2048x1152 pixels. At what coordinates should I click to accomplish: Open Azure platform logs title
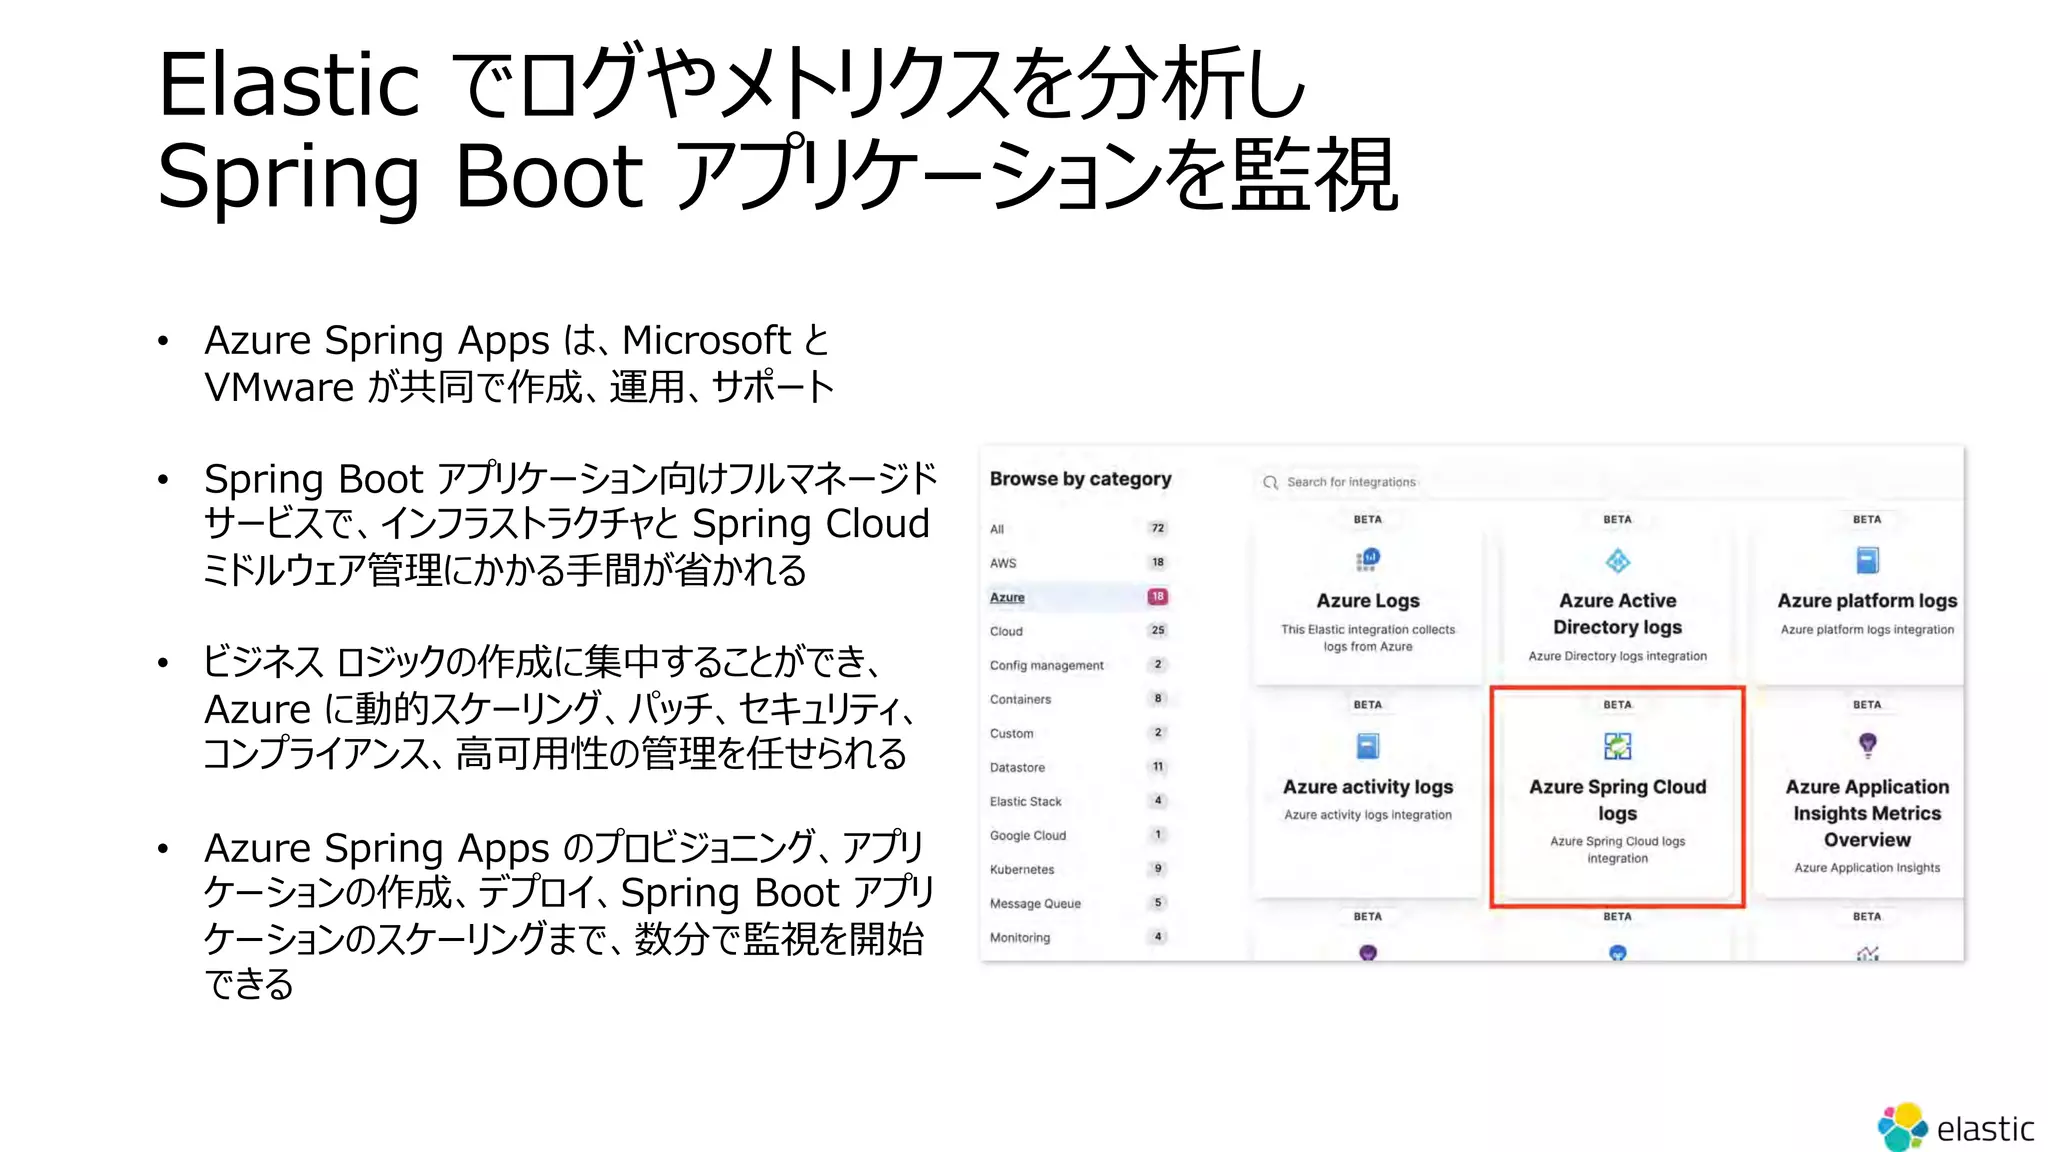click(1867, 601)
